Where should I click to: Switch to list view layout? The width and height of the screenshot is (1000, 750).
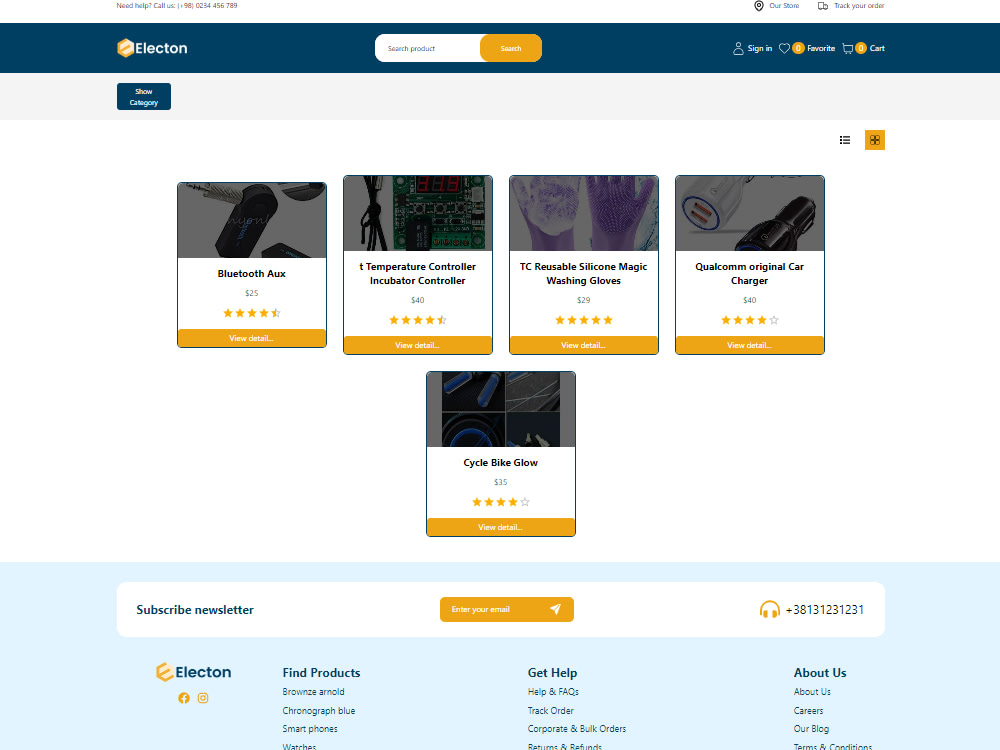tap(845, 140)
